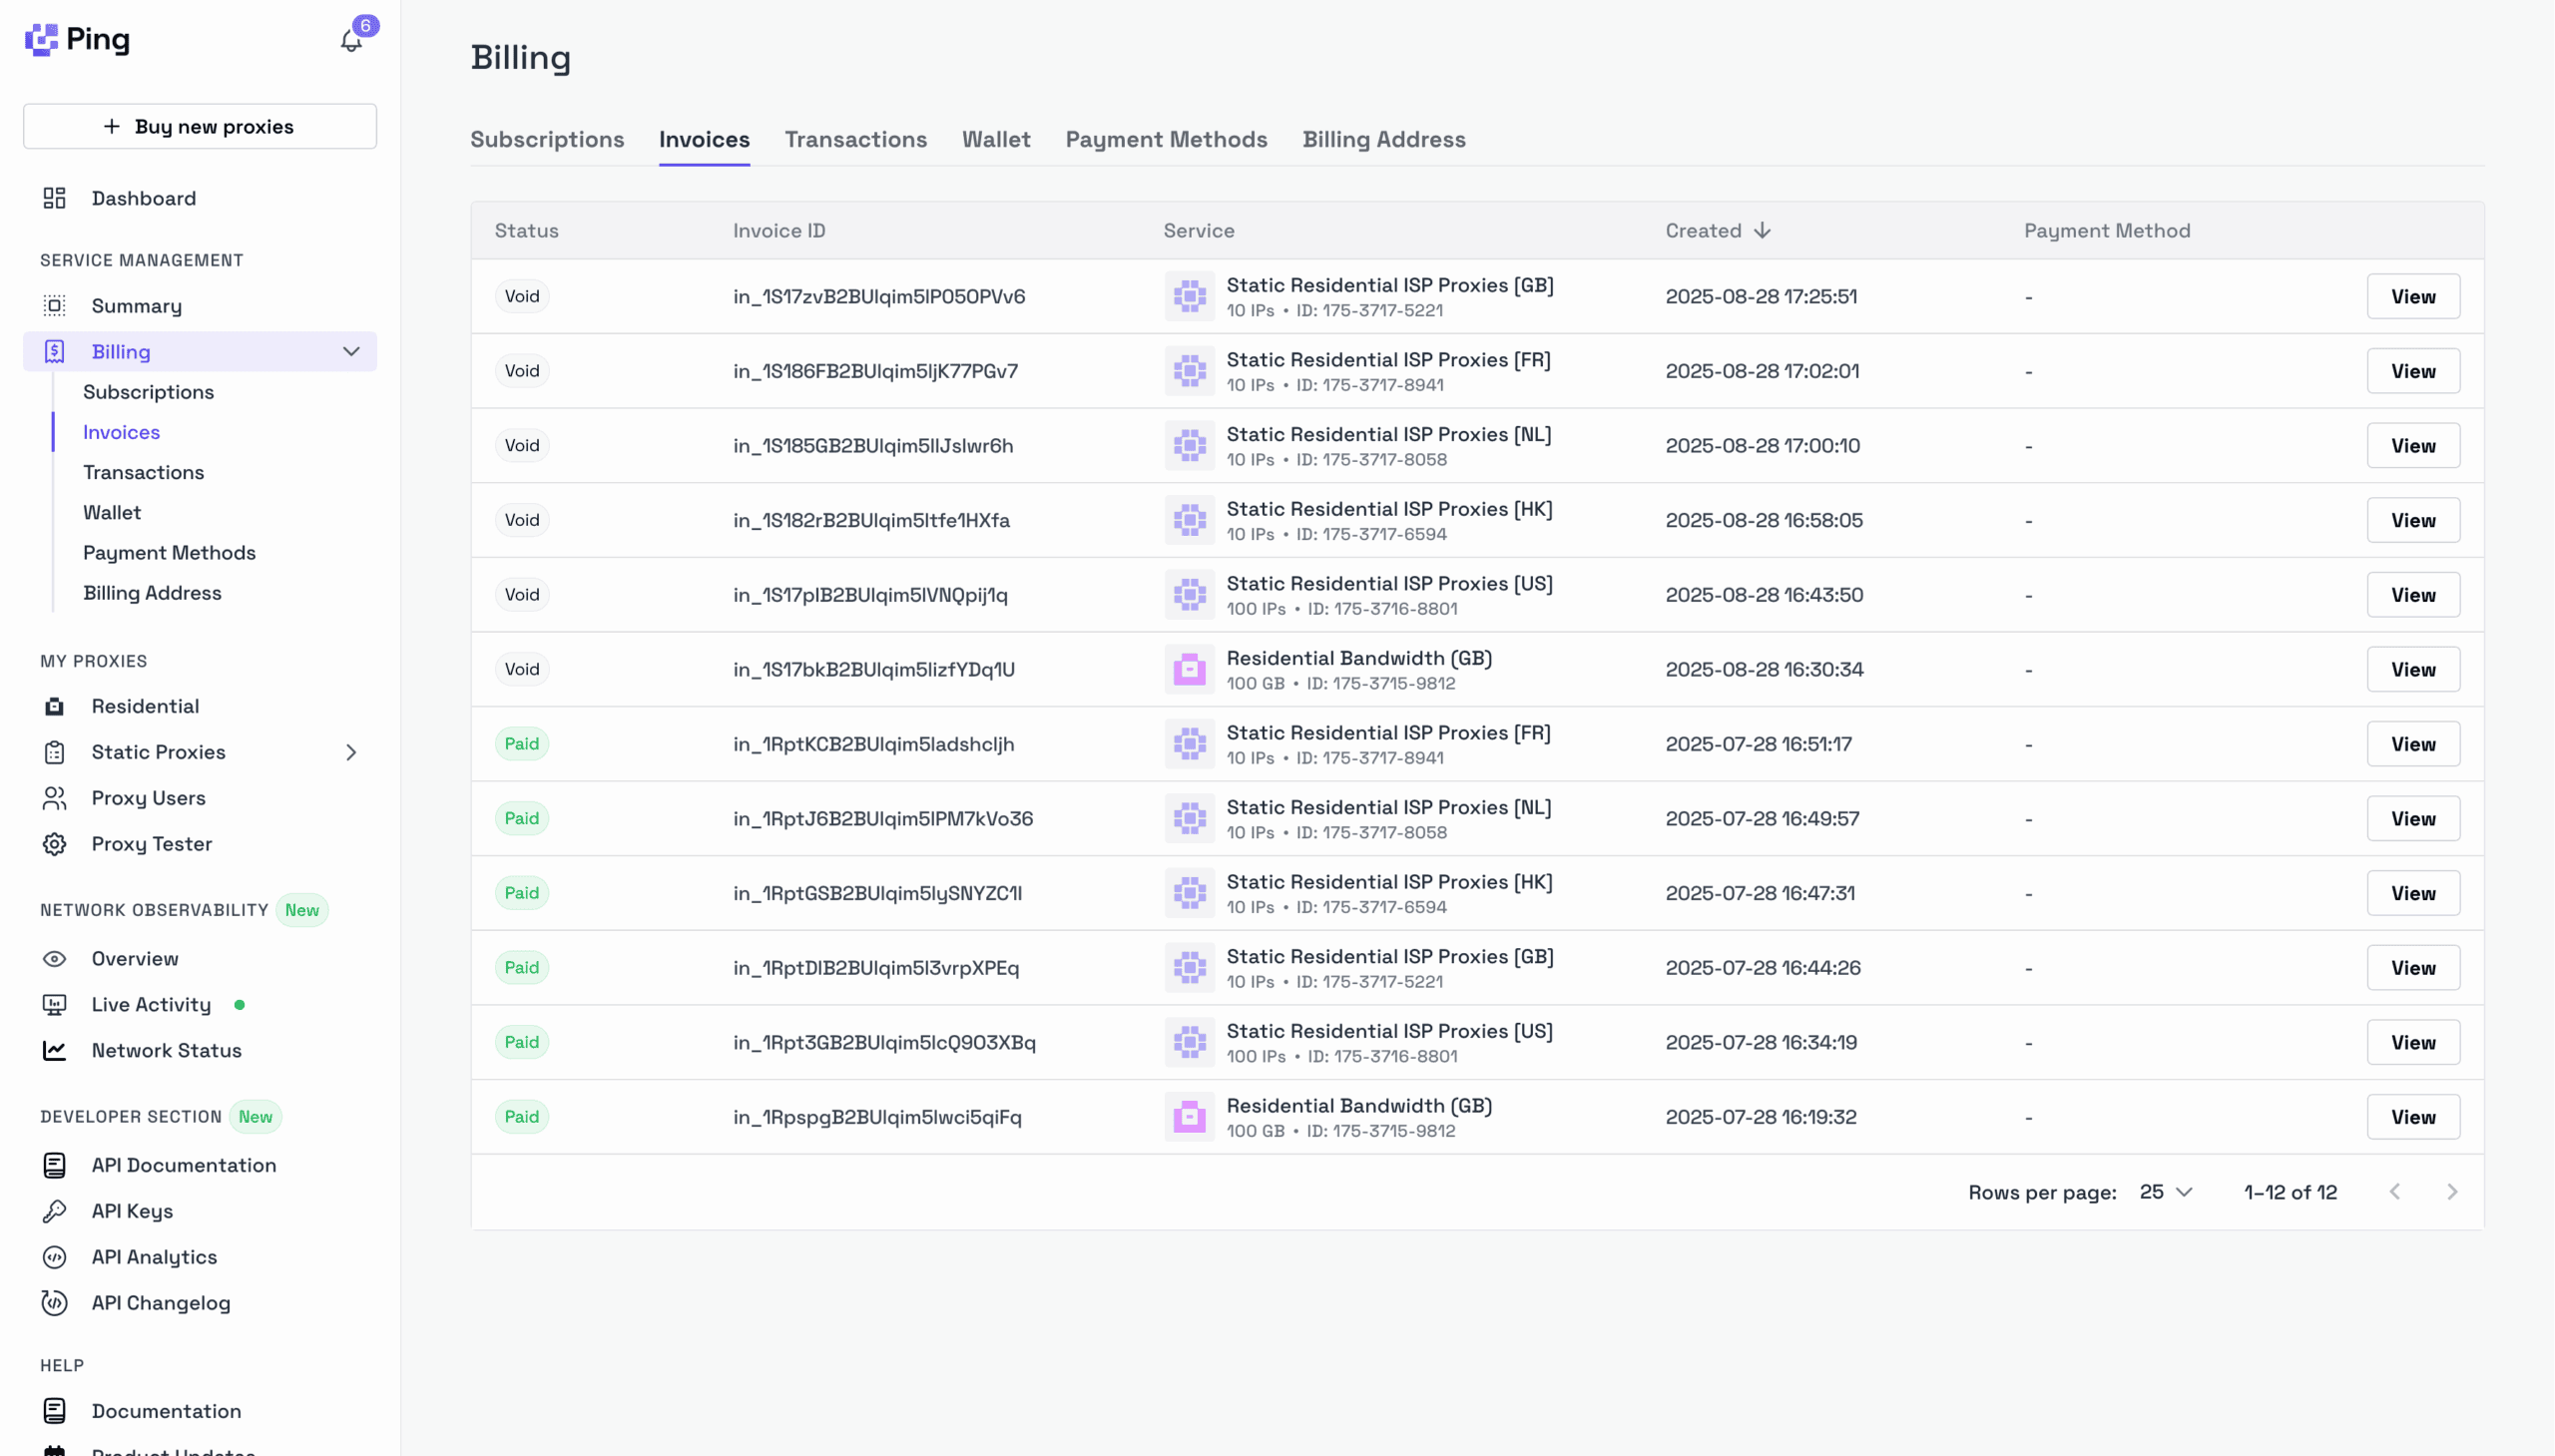
Task: Open the notifications bell icon
Action: pyautogui.click(x=351, y=41)
